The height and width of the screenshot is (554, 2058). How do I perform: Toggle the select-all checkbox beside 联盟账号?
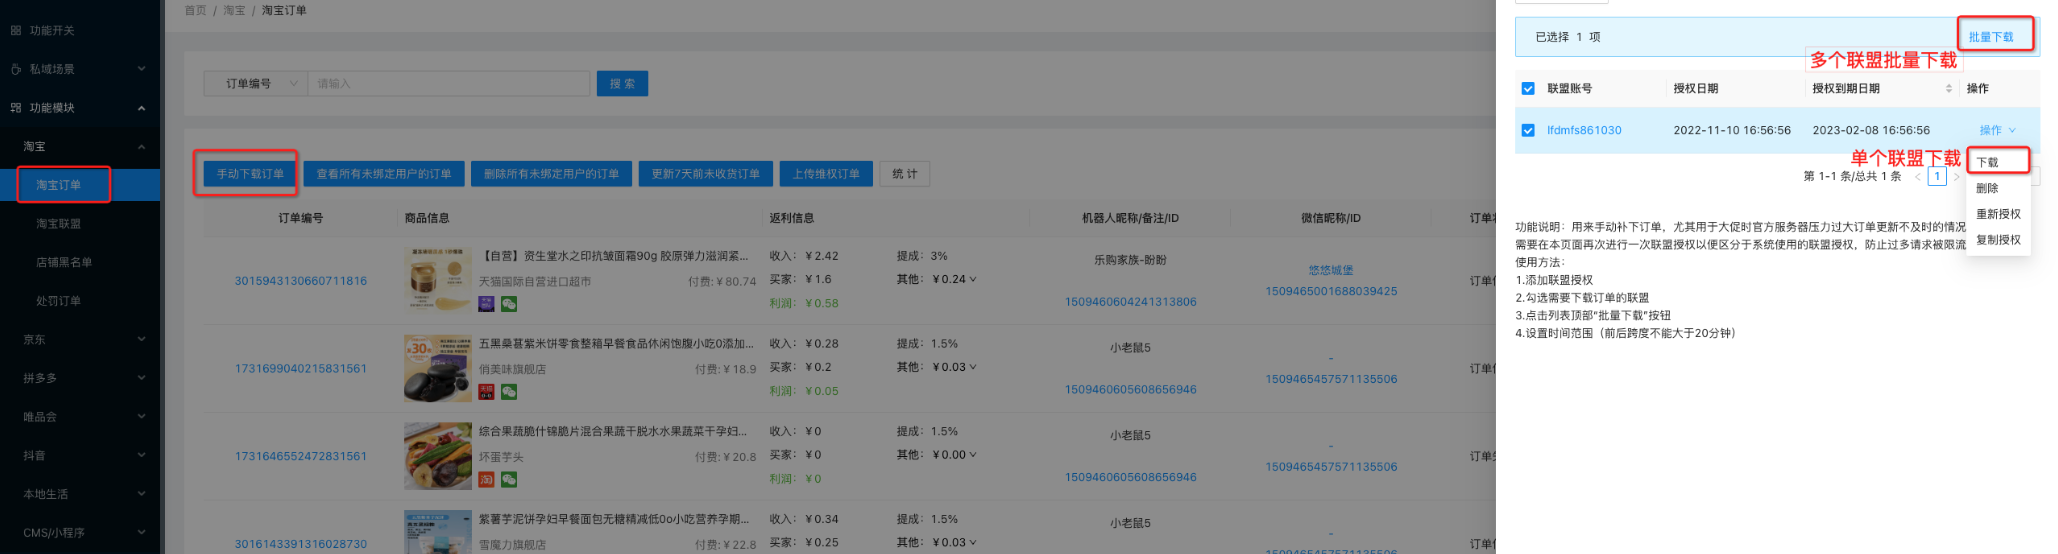[x=1528, y=89]
